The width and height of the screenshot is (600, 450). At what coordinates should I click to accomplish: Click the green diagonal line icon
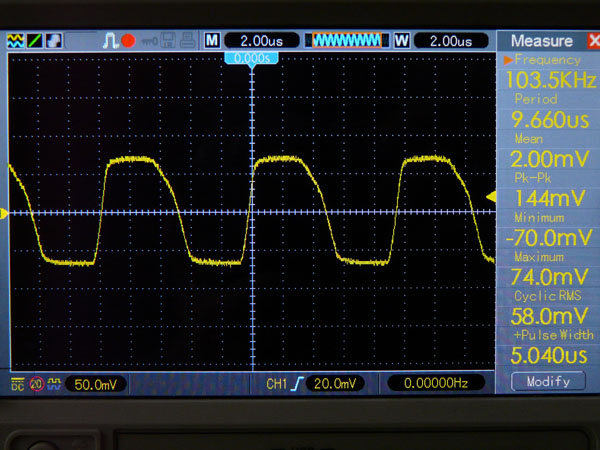tap(35, 41)
